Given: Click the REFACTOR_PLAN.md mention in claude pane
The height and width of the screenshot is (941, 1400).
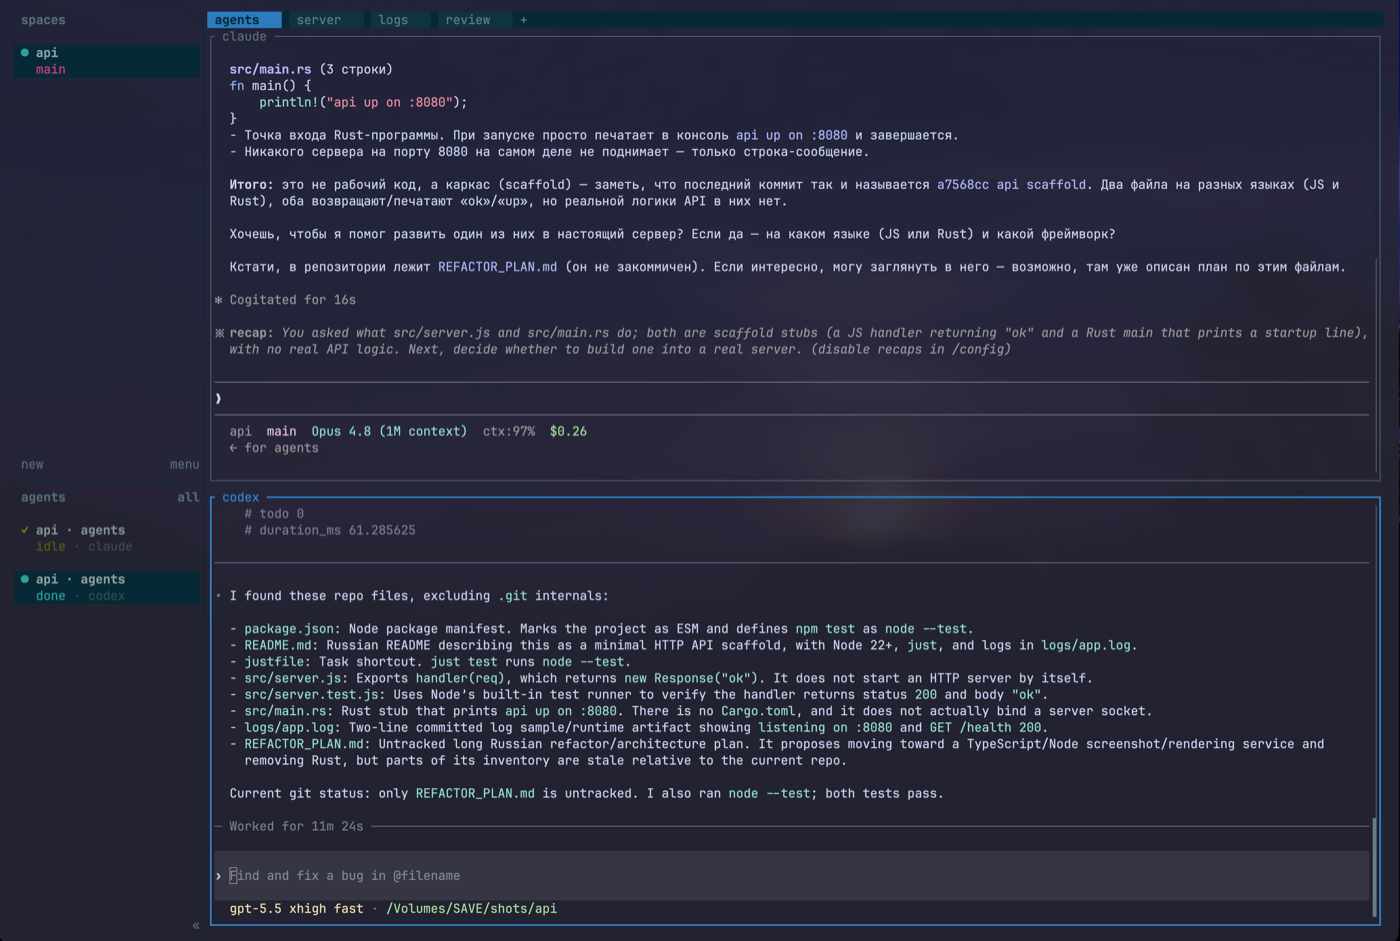Looking at the screenshot, I should coord(497,267).
